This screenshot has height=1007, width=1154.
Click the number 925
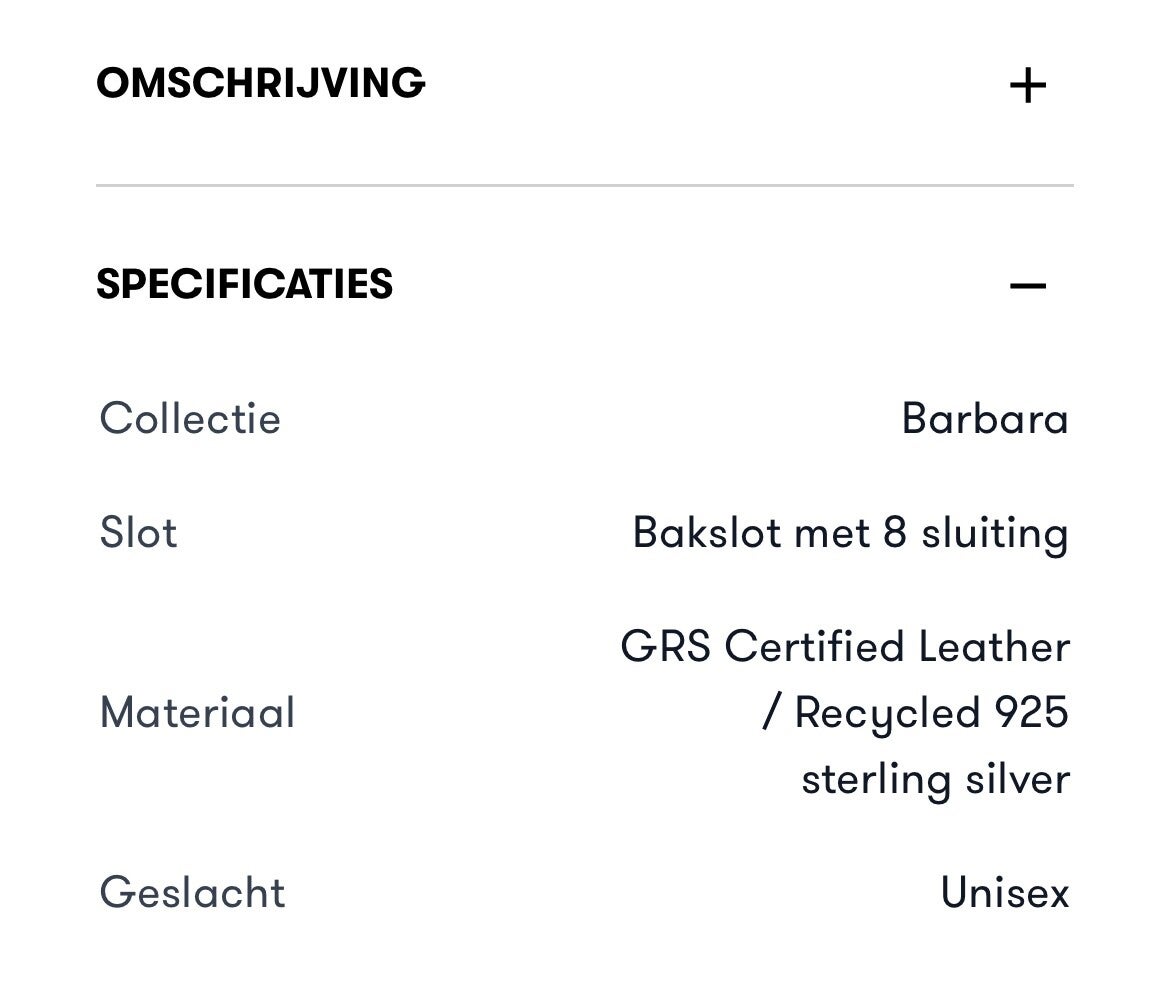[1031, 713]
